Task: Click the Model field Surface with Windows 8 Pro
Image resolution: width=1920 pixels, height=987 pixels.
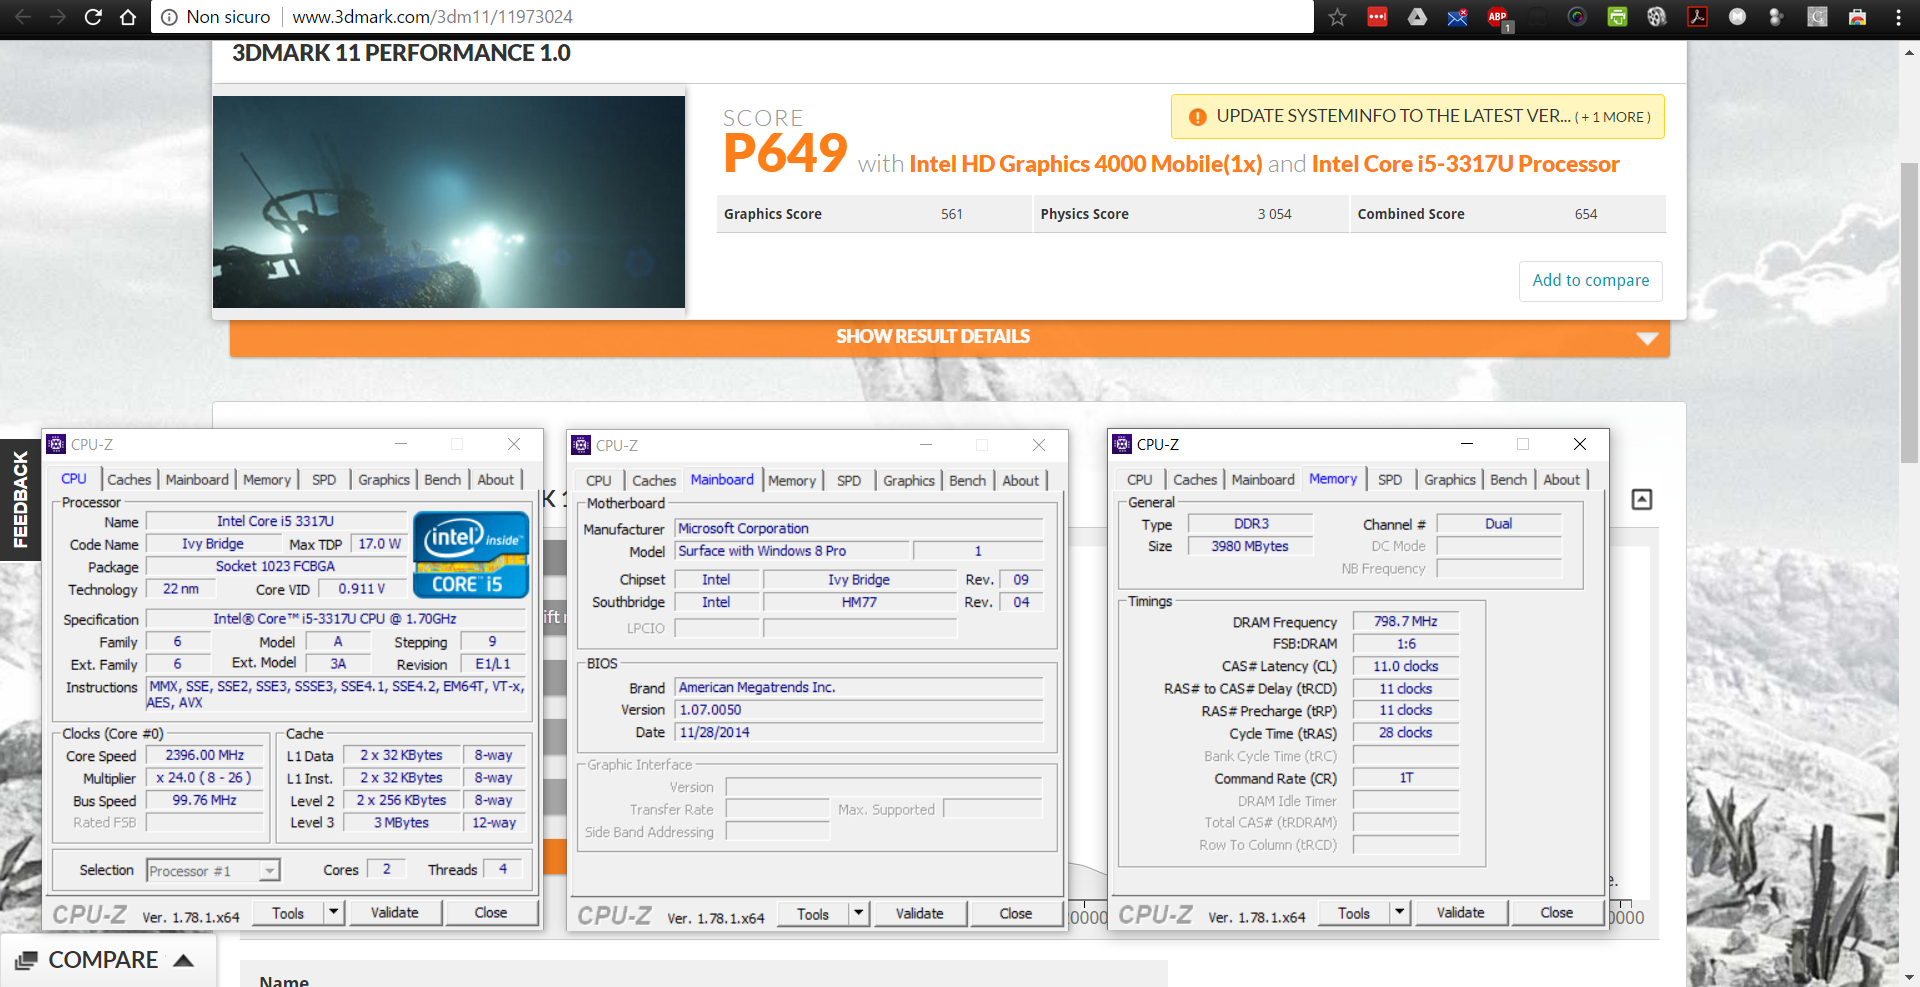Action: (792, 551)
